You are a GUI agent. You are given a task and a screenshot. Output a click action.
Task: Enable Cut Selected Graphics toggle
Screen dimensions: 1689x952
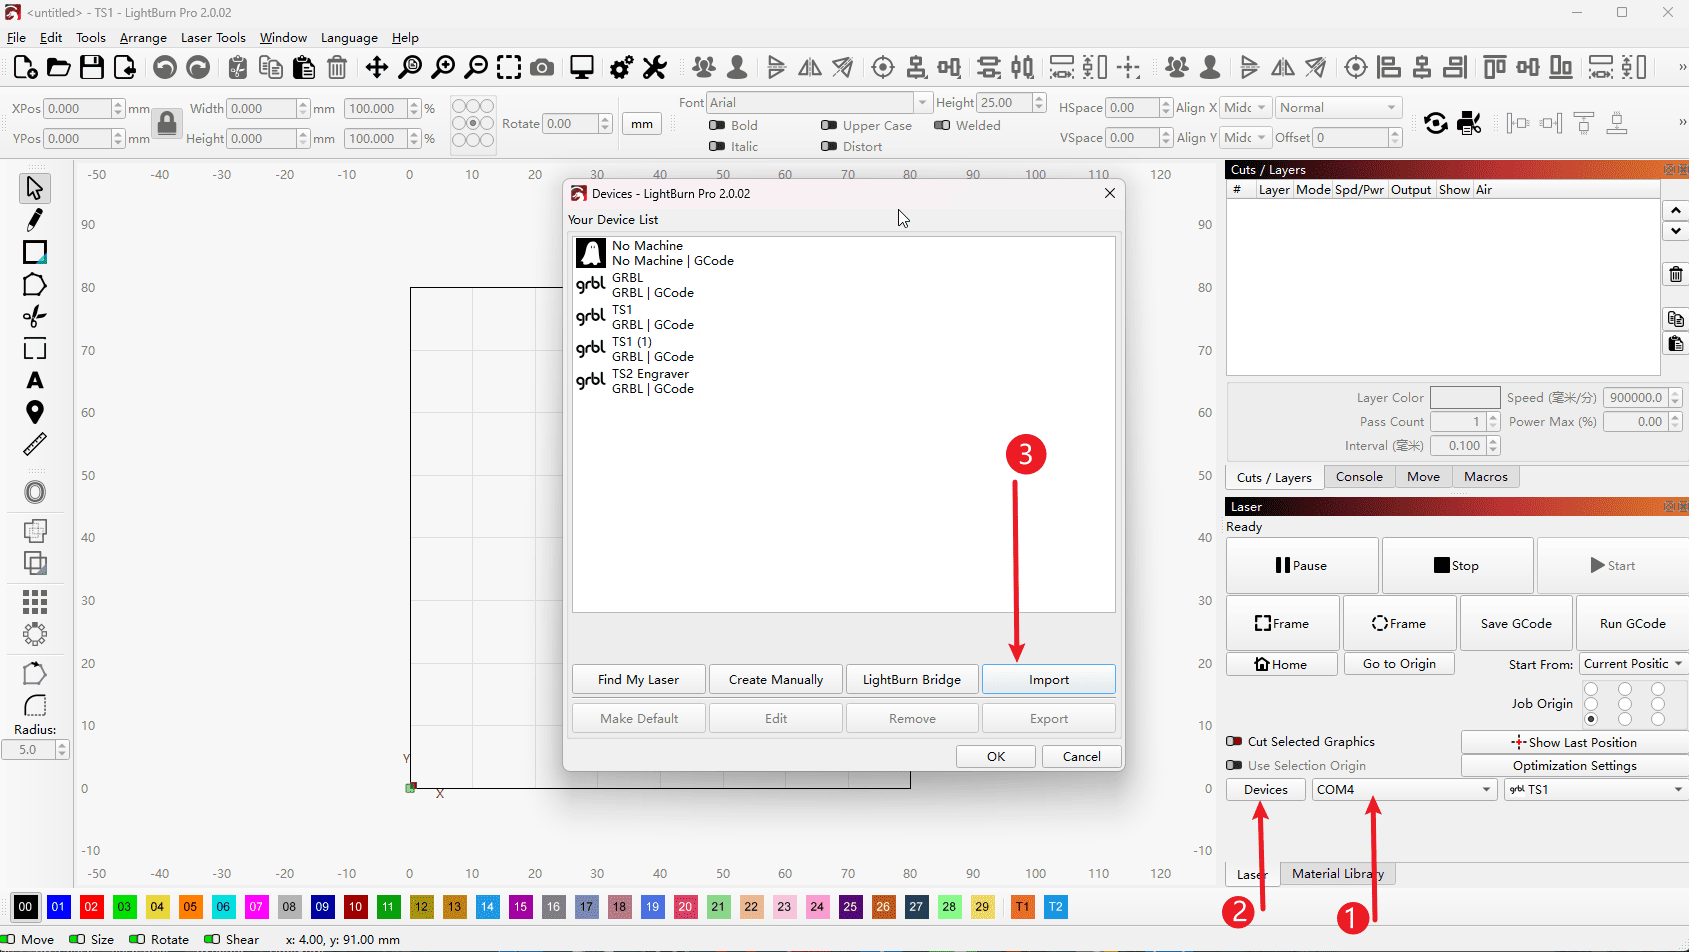(1235, 742)
